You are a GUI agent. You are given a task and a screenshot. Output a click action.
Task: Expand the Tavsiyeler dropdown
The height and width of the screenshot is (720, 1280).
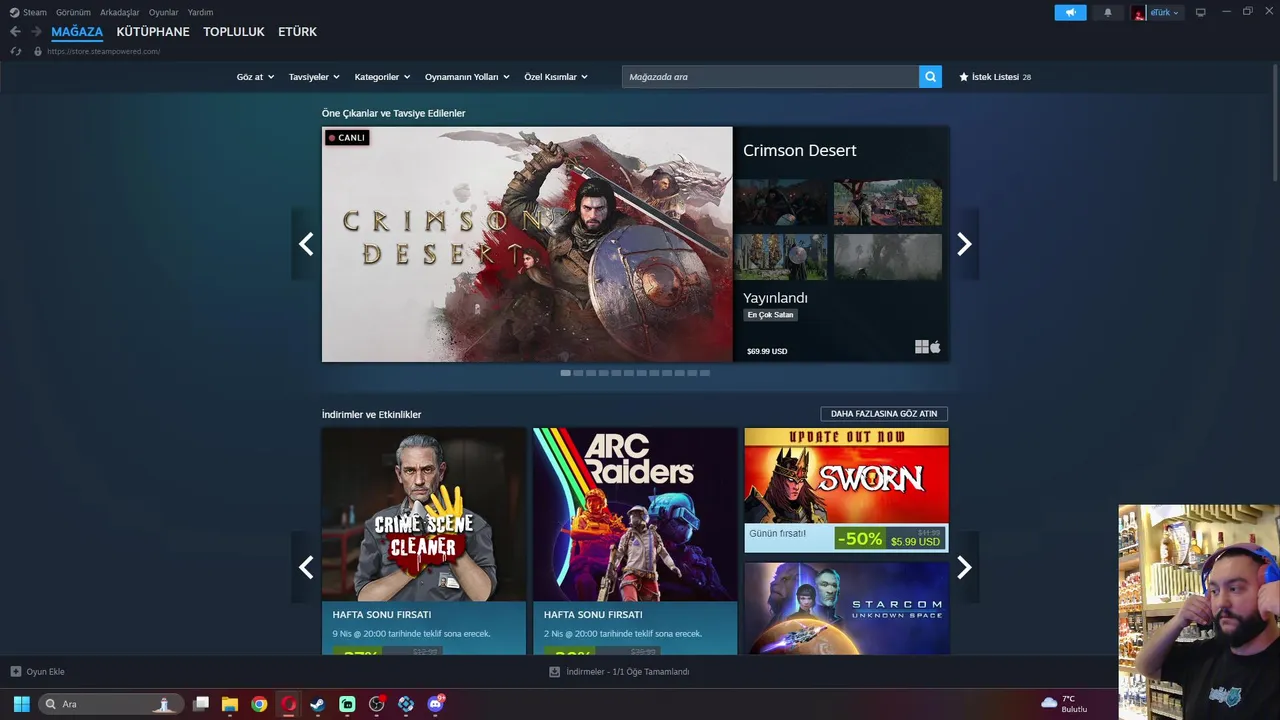(314, 77)
